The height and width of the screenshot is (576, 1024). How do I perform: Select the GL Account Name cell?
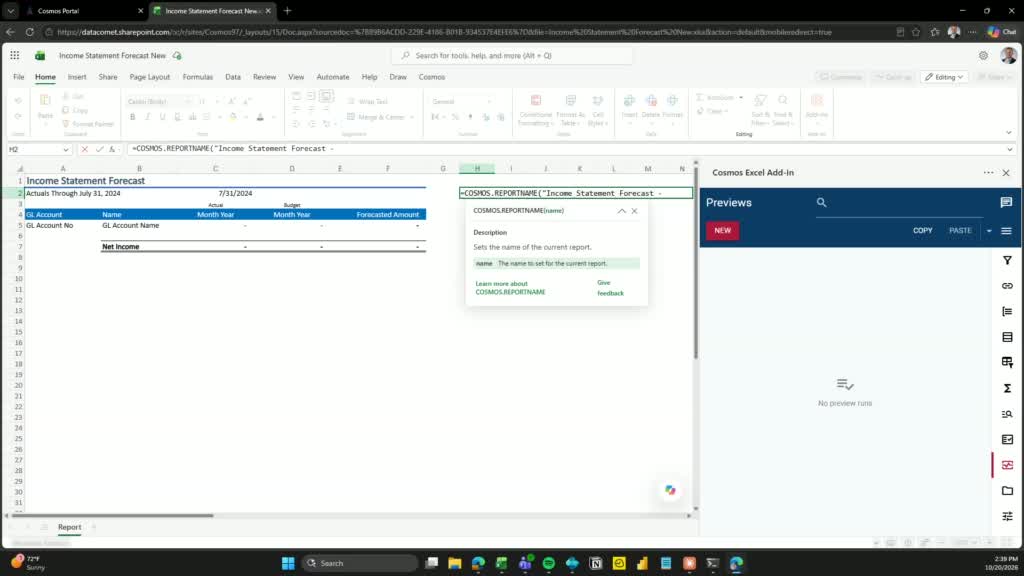[x=139, y=225]
